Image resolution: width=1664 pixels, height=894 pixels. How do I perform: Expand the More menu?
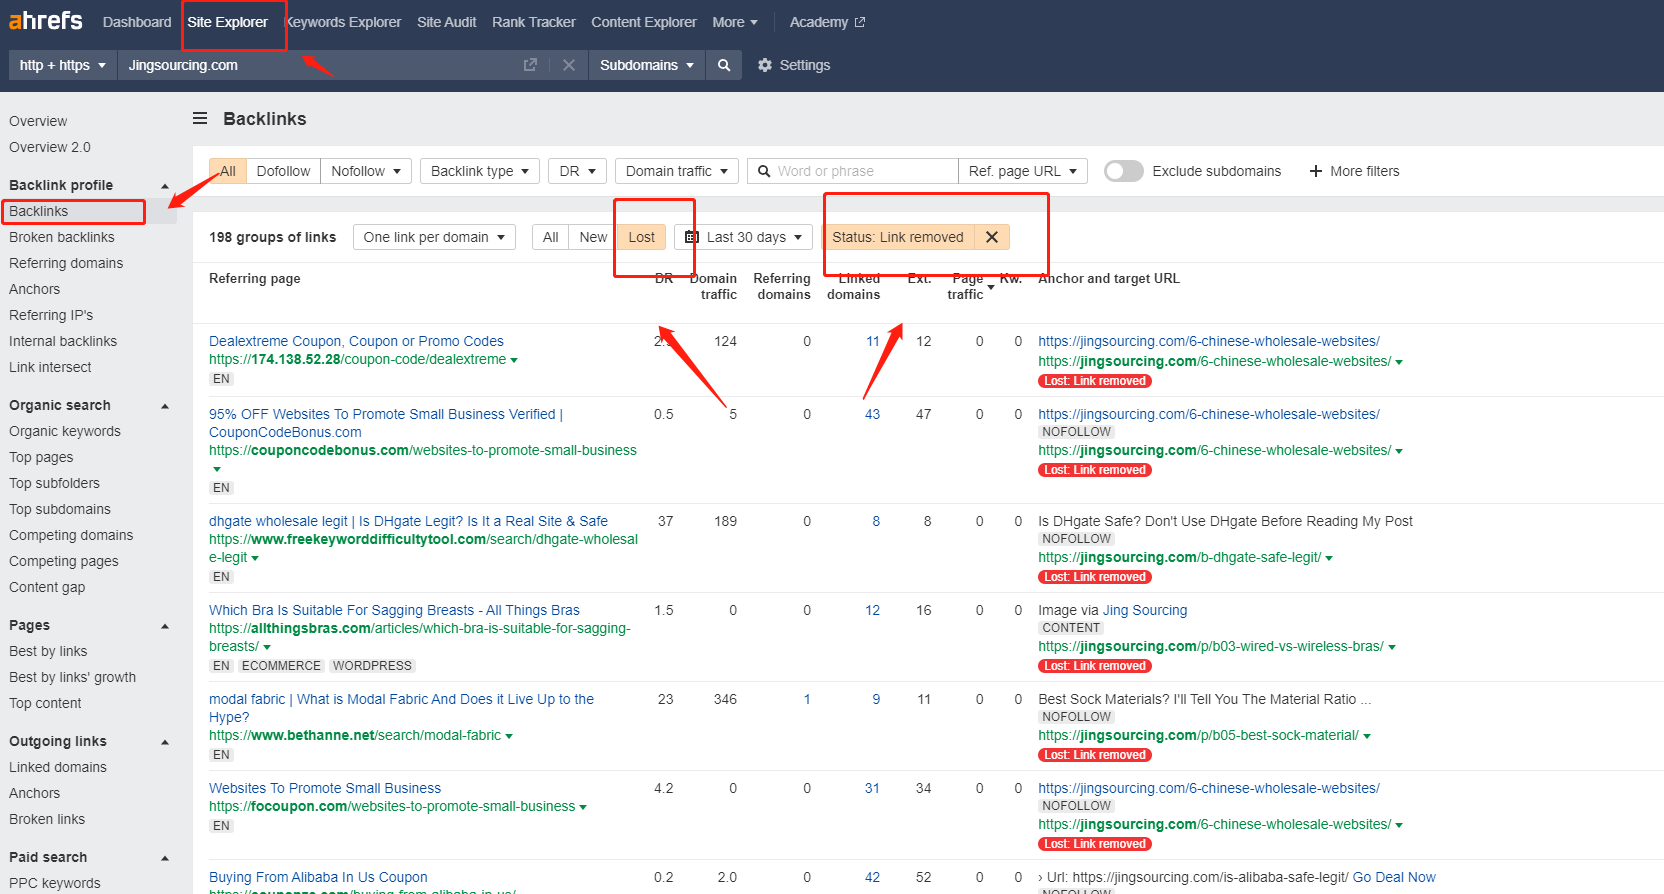(735, 22)
